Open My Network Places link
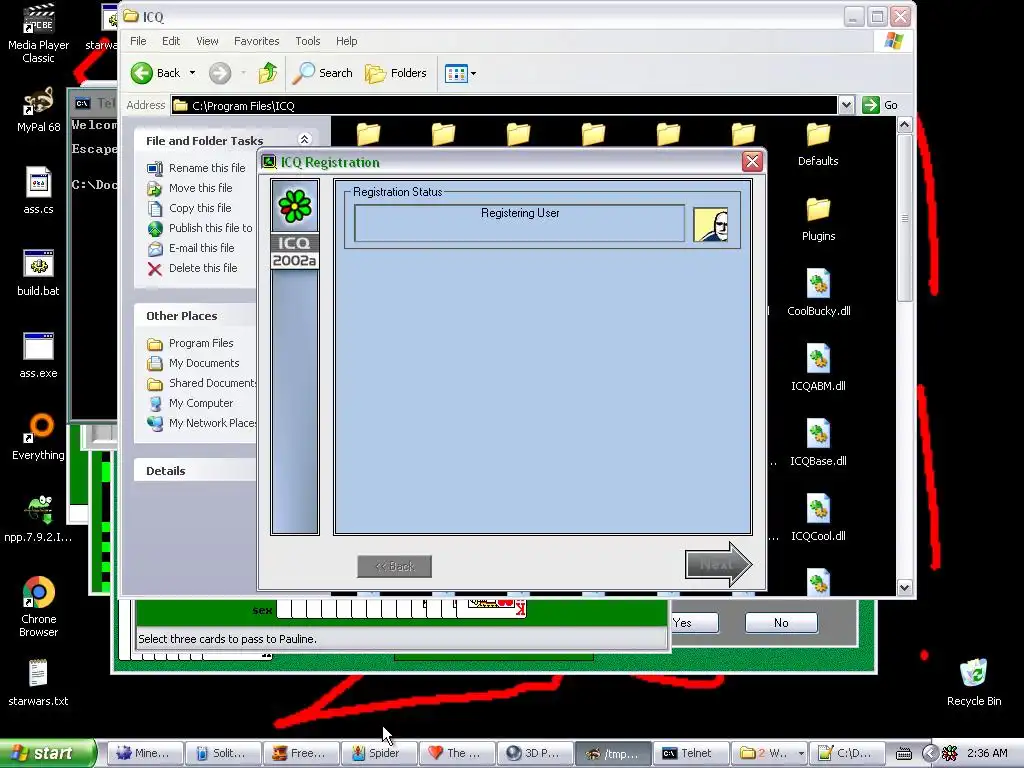1024x768 pixels. [x=202, y=423]
